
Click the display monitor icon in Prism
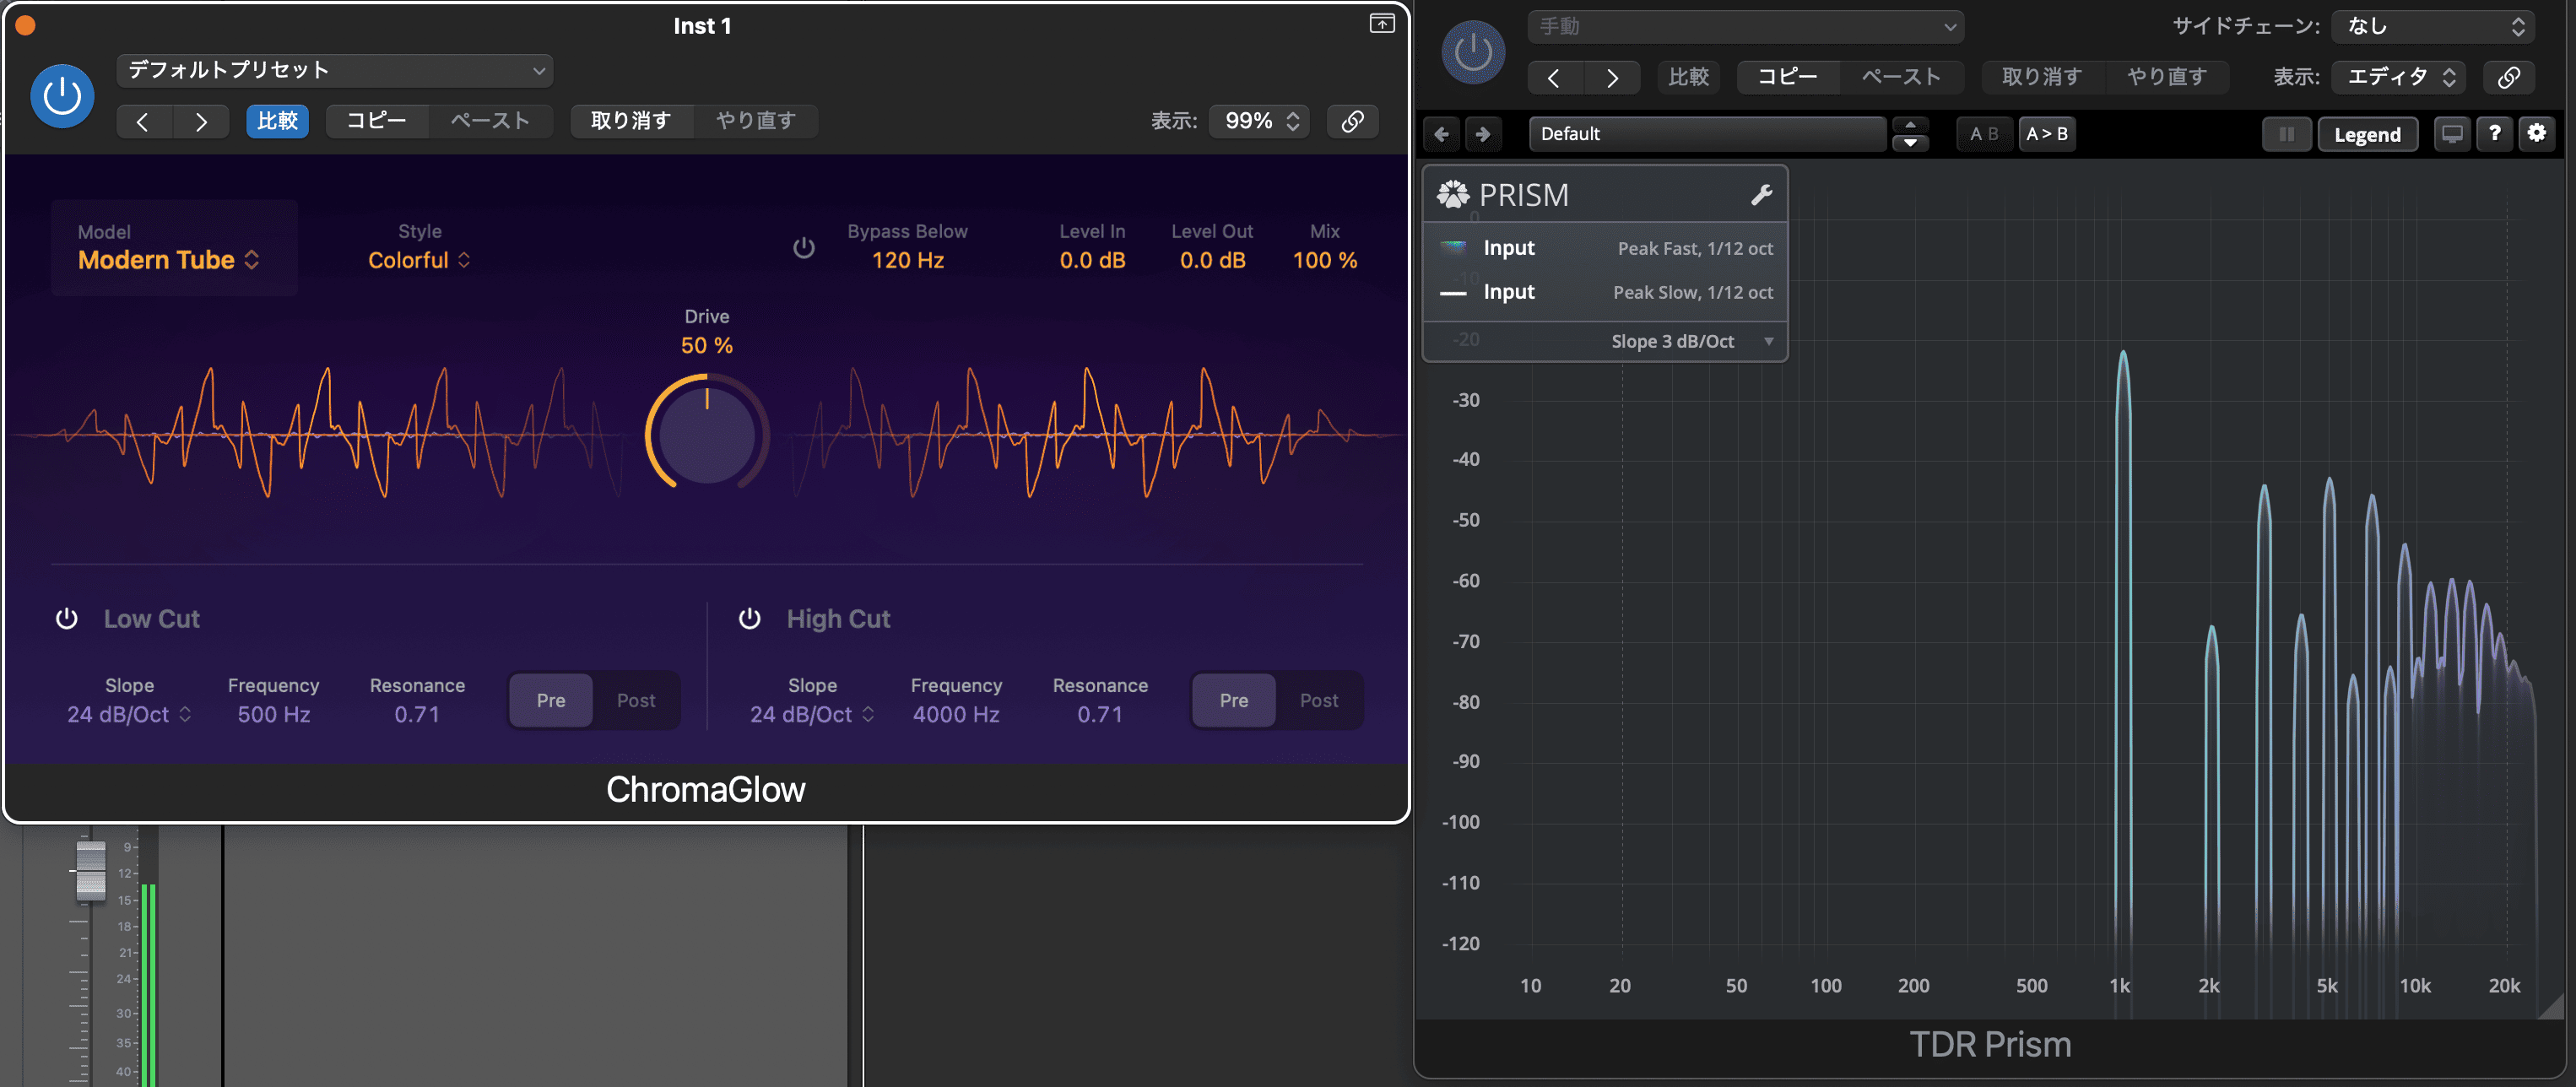pos(2452,134)
